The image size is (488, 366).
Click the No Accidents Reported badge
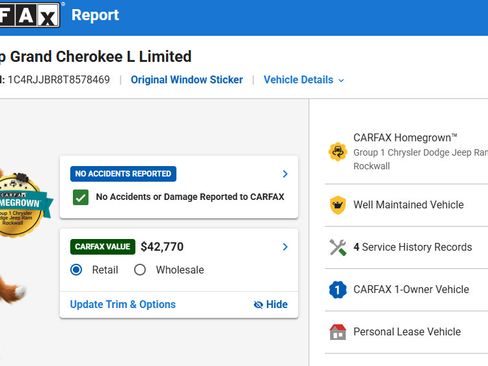click(x=123, y=174)
